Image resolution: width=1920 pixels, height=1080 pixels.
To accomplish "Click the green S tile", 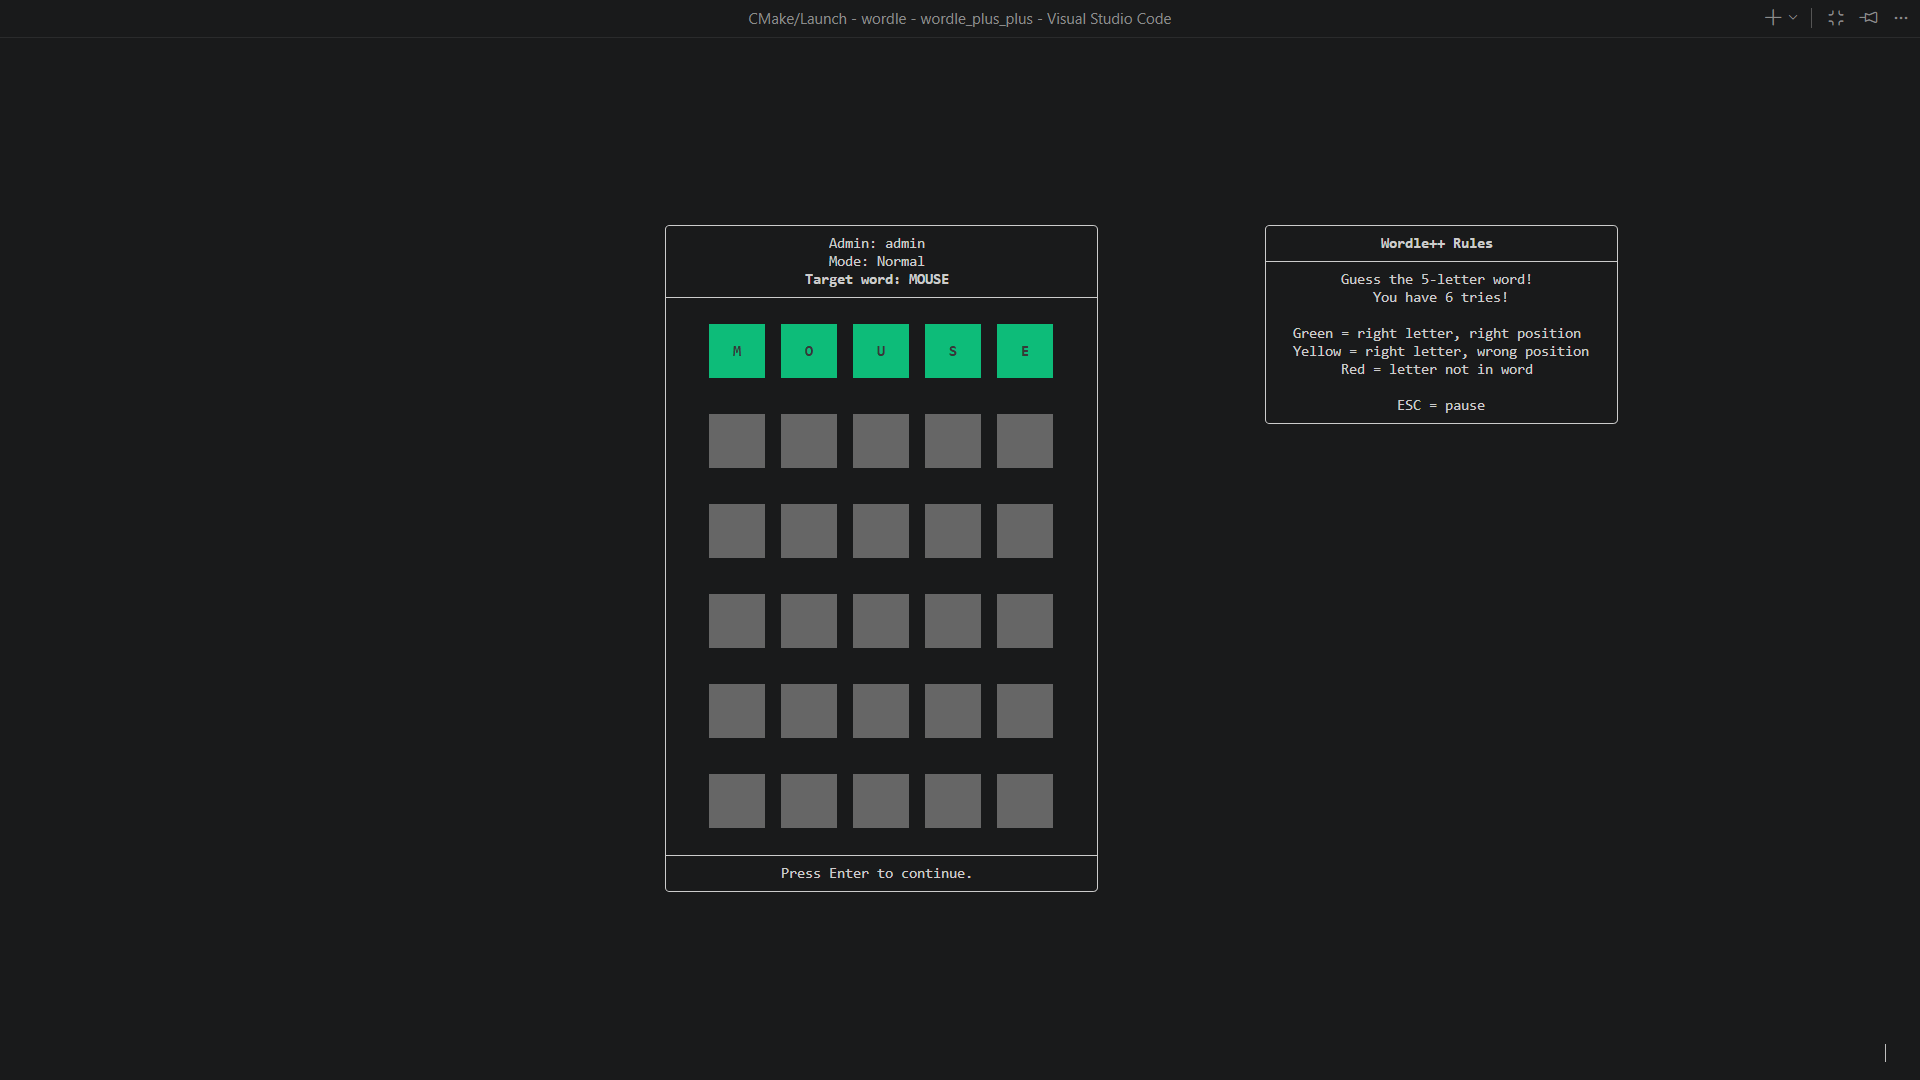I will pyautogui.click(x=953, y=351).
